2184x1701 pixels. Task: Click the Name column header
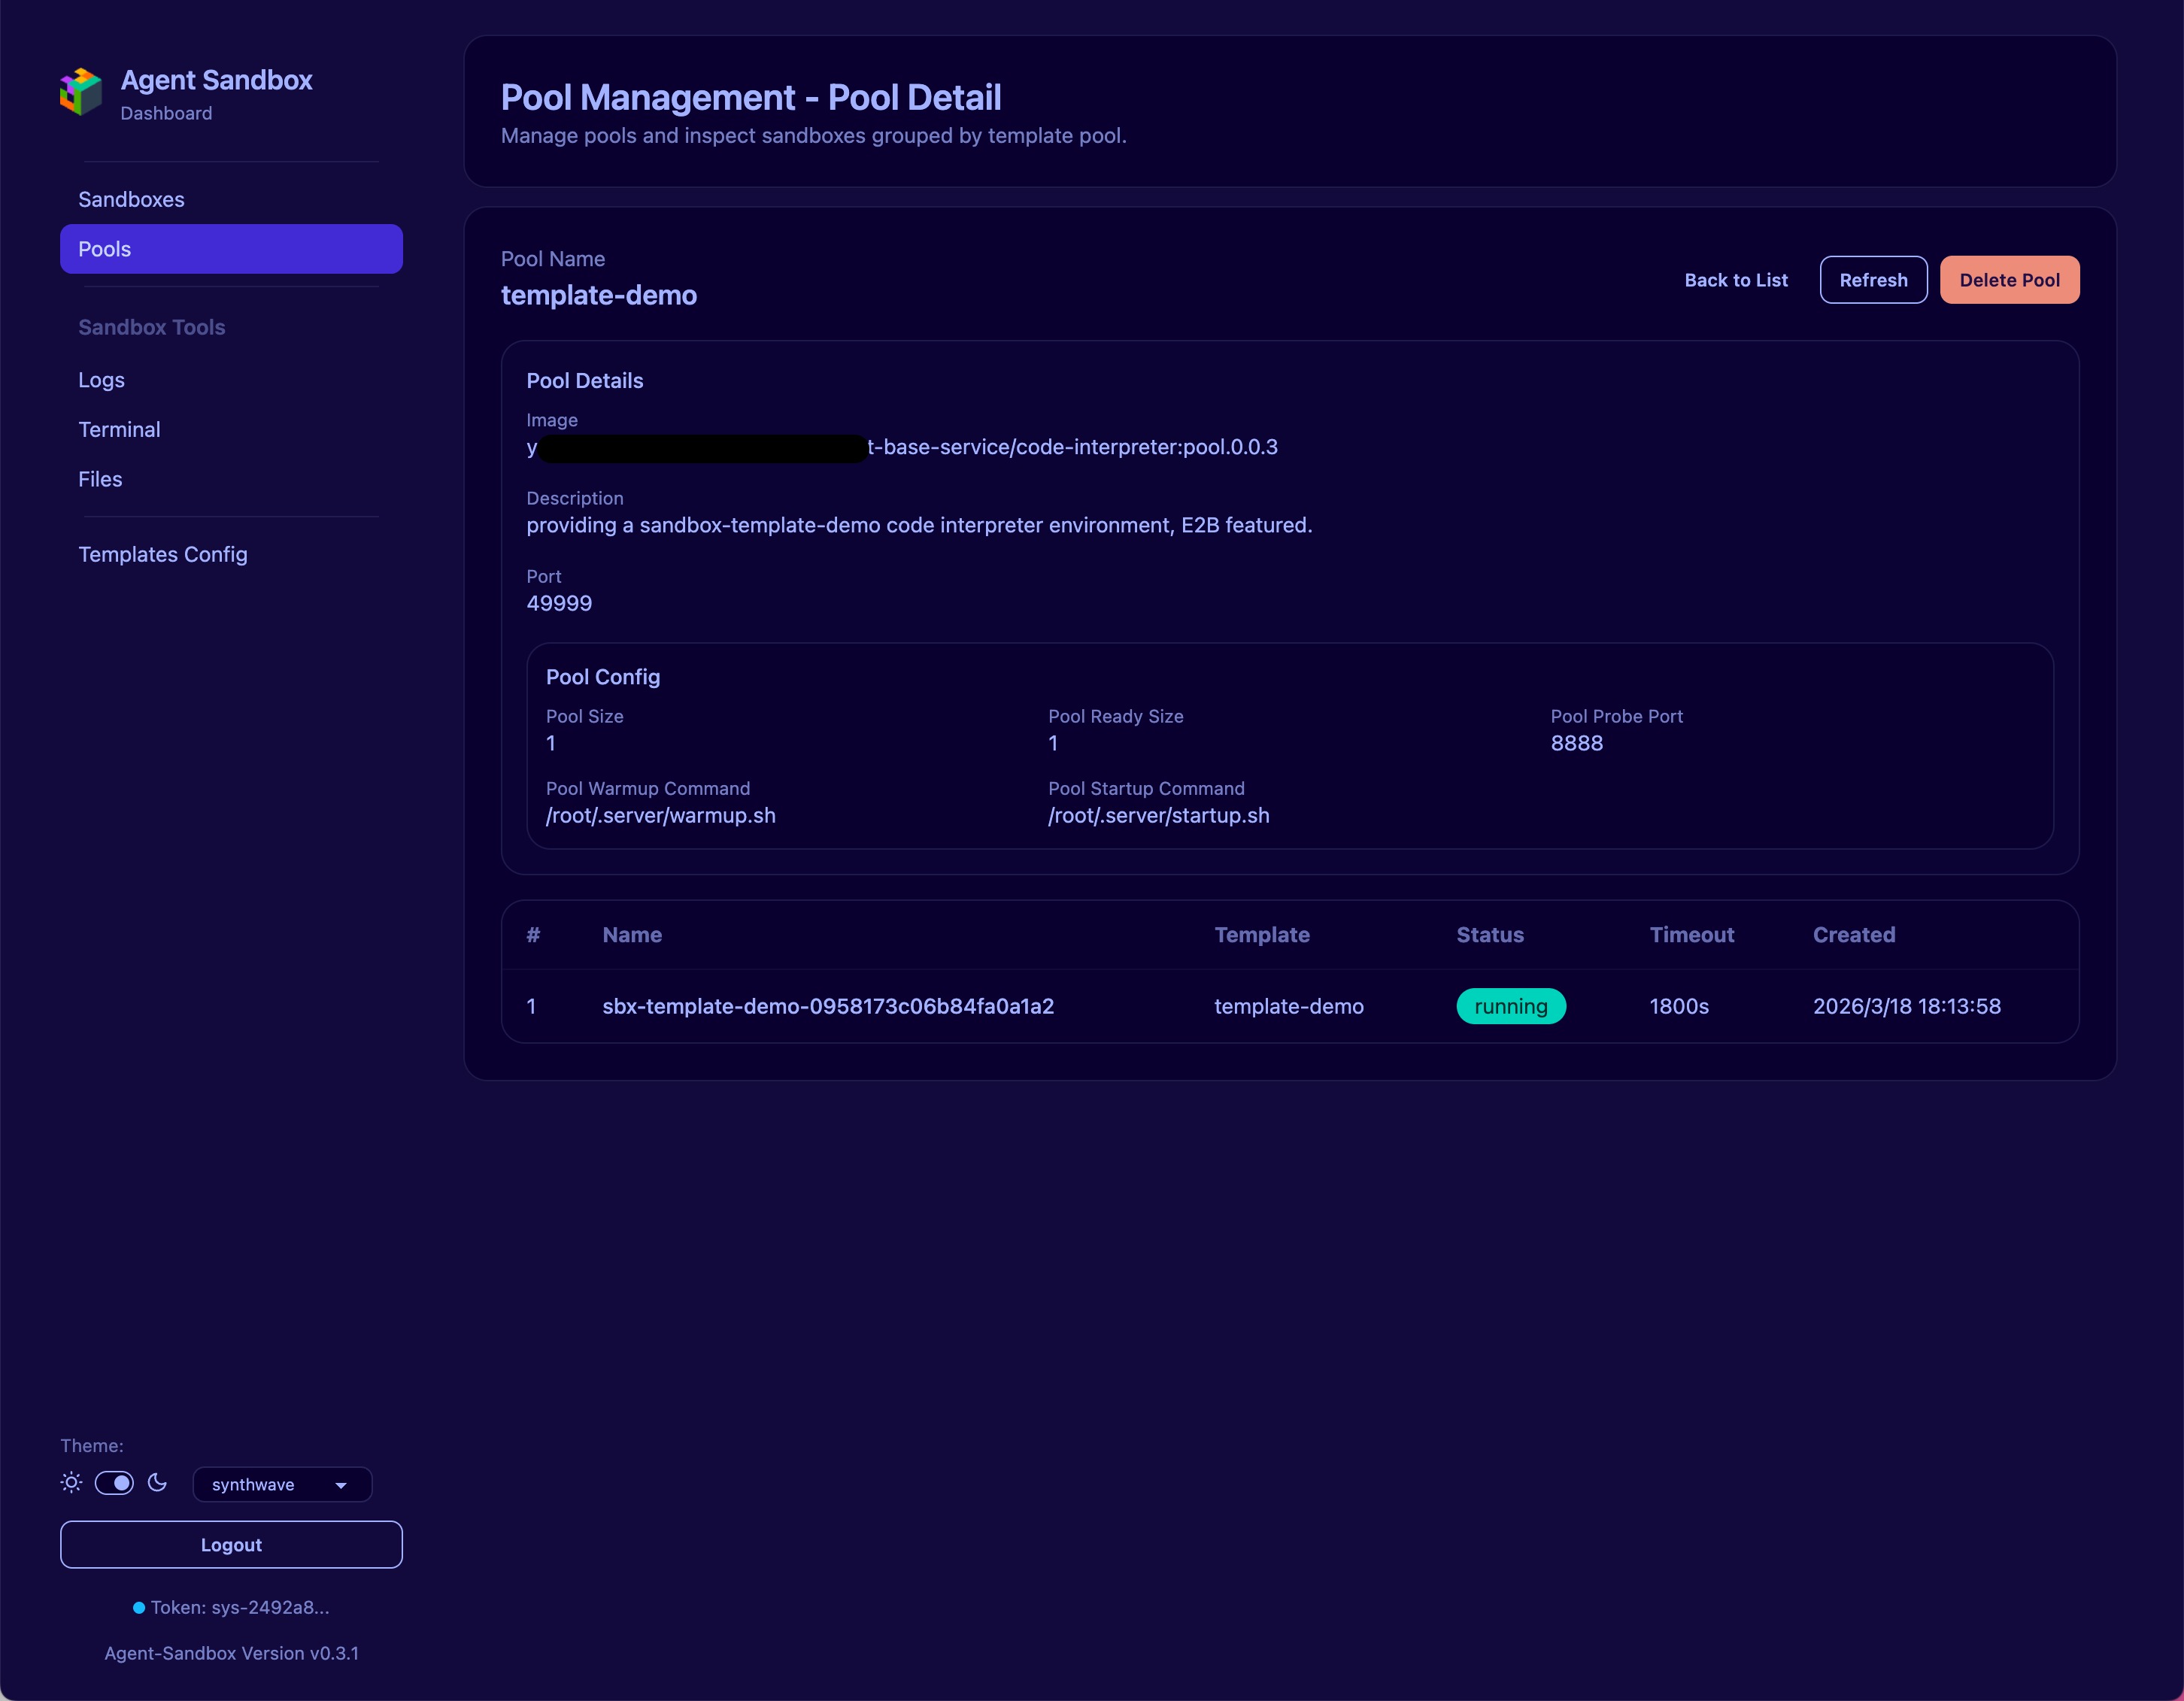coord(632,934)
